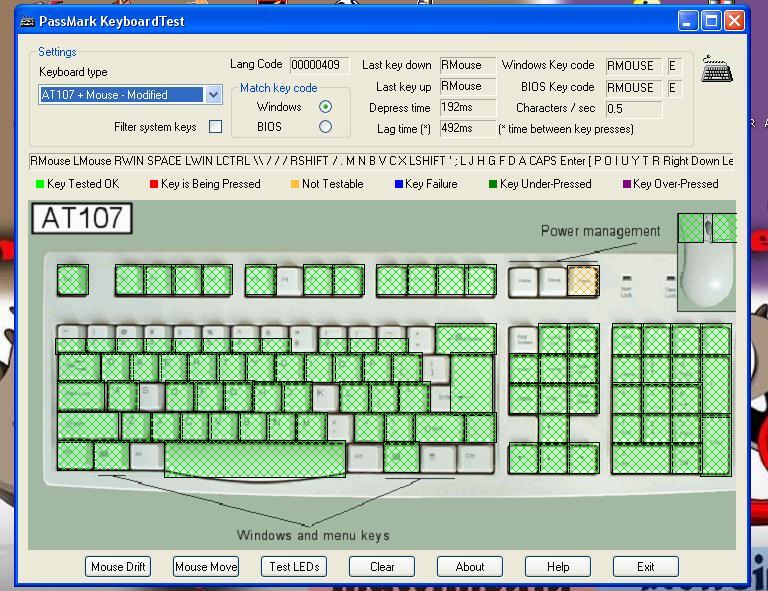Expand the Keyboard type dropdown arrow
768x591 pixels.
pyautogui.click(x=213, y=95)
